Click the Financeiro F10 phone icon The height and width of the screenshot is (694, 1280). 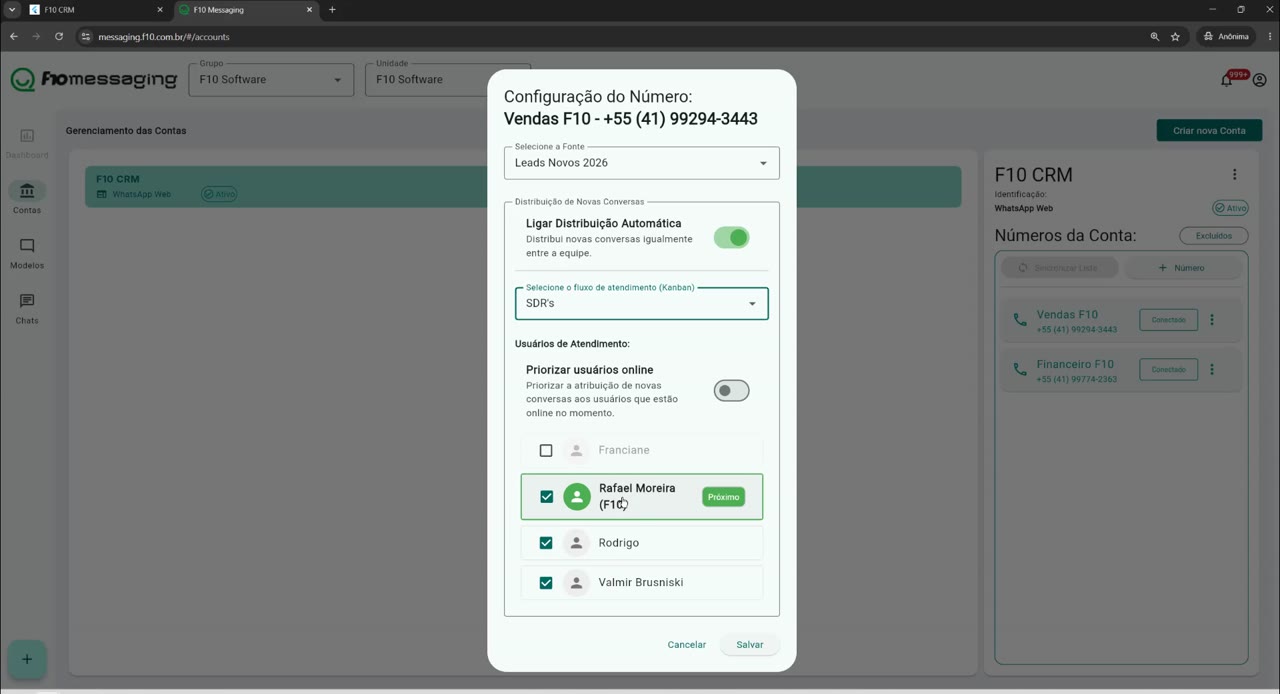tap(1020, 370)
